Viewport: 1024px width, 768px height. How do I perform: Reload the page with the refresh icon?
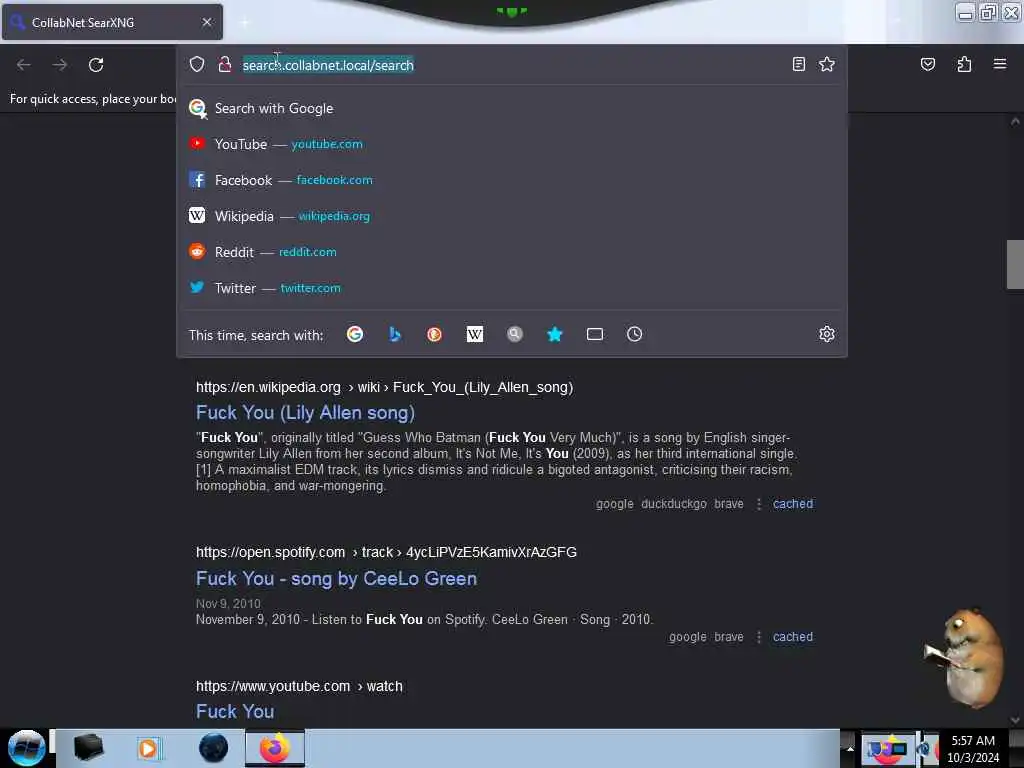coord(96,65)
